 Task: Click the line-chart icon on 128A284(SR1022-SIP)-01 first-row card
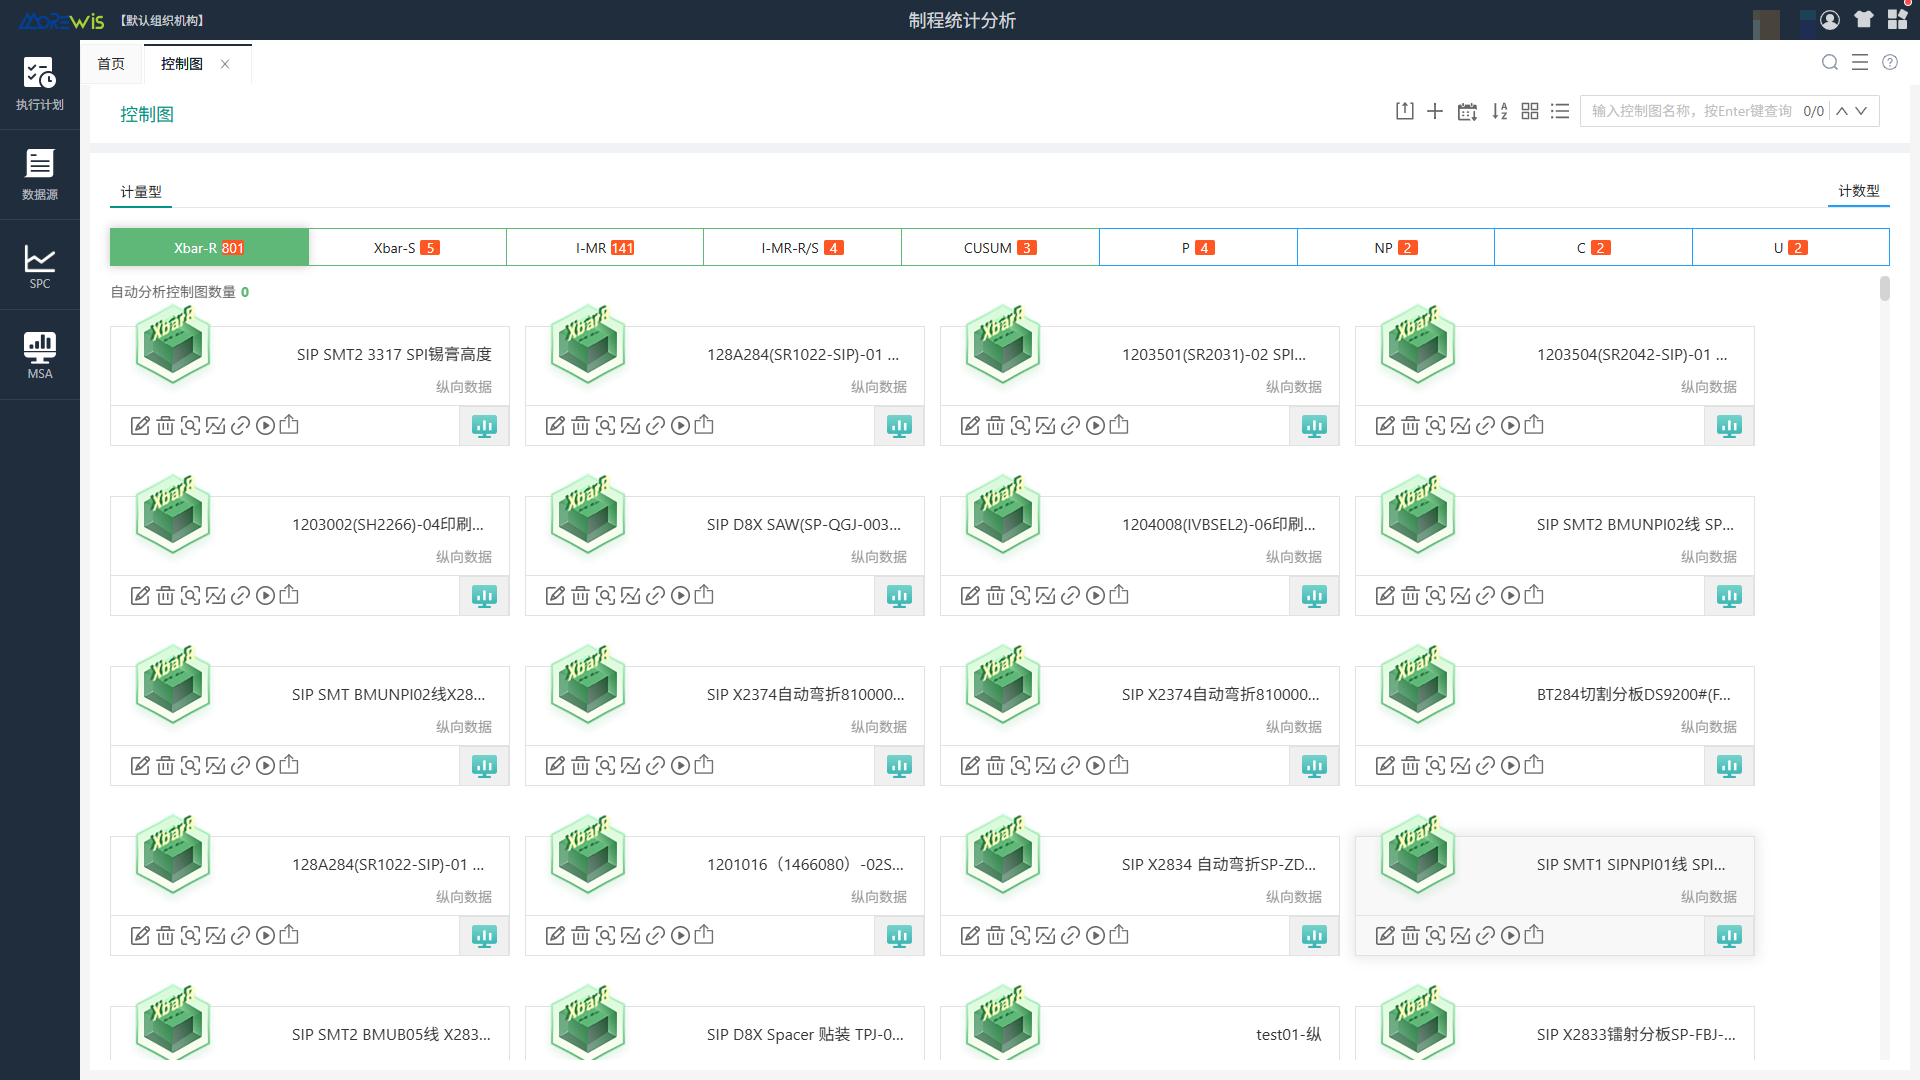(x=630, y=426)
